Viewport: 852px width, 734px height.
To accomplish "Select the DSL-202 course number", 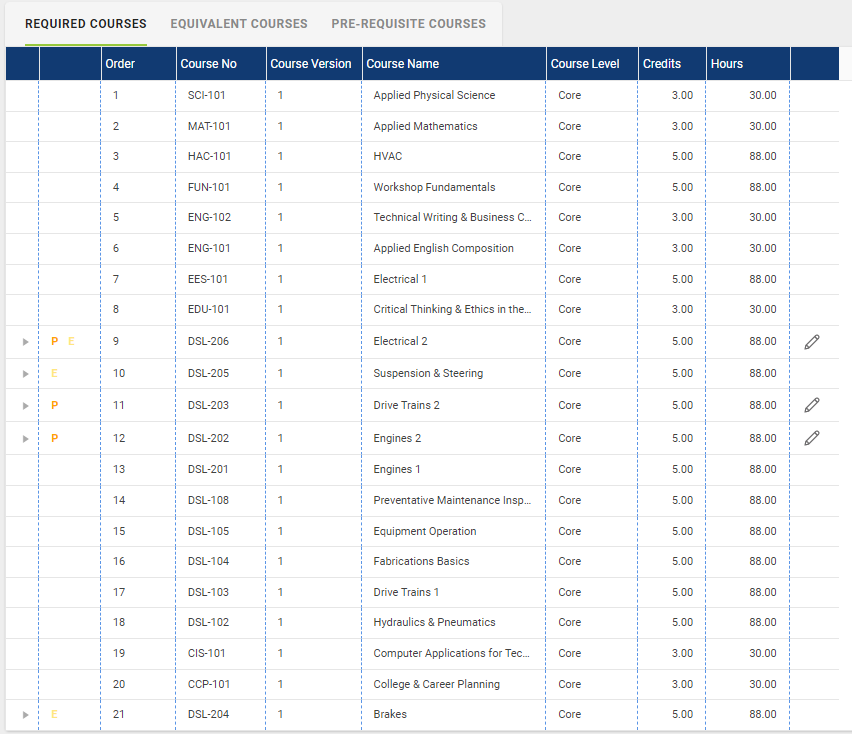I will point(208,438).
